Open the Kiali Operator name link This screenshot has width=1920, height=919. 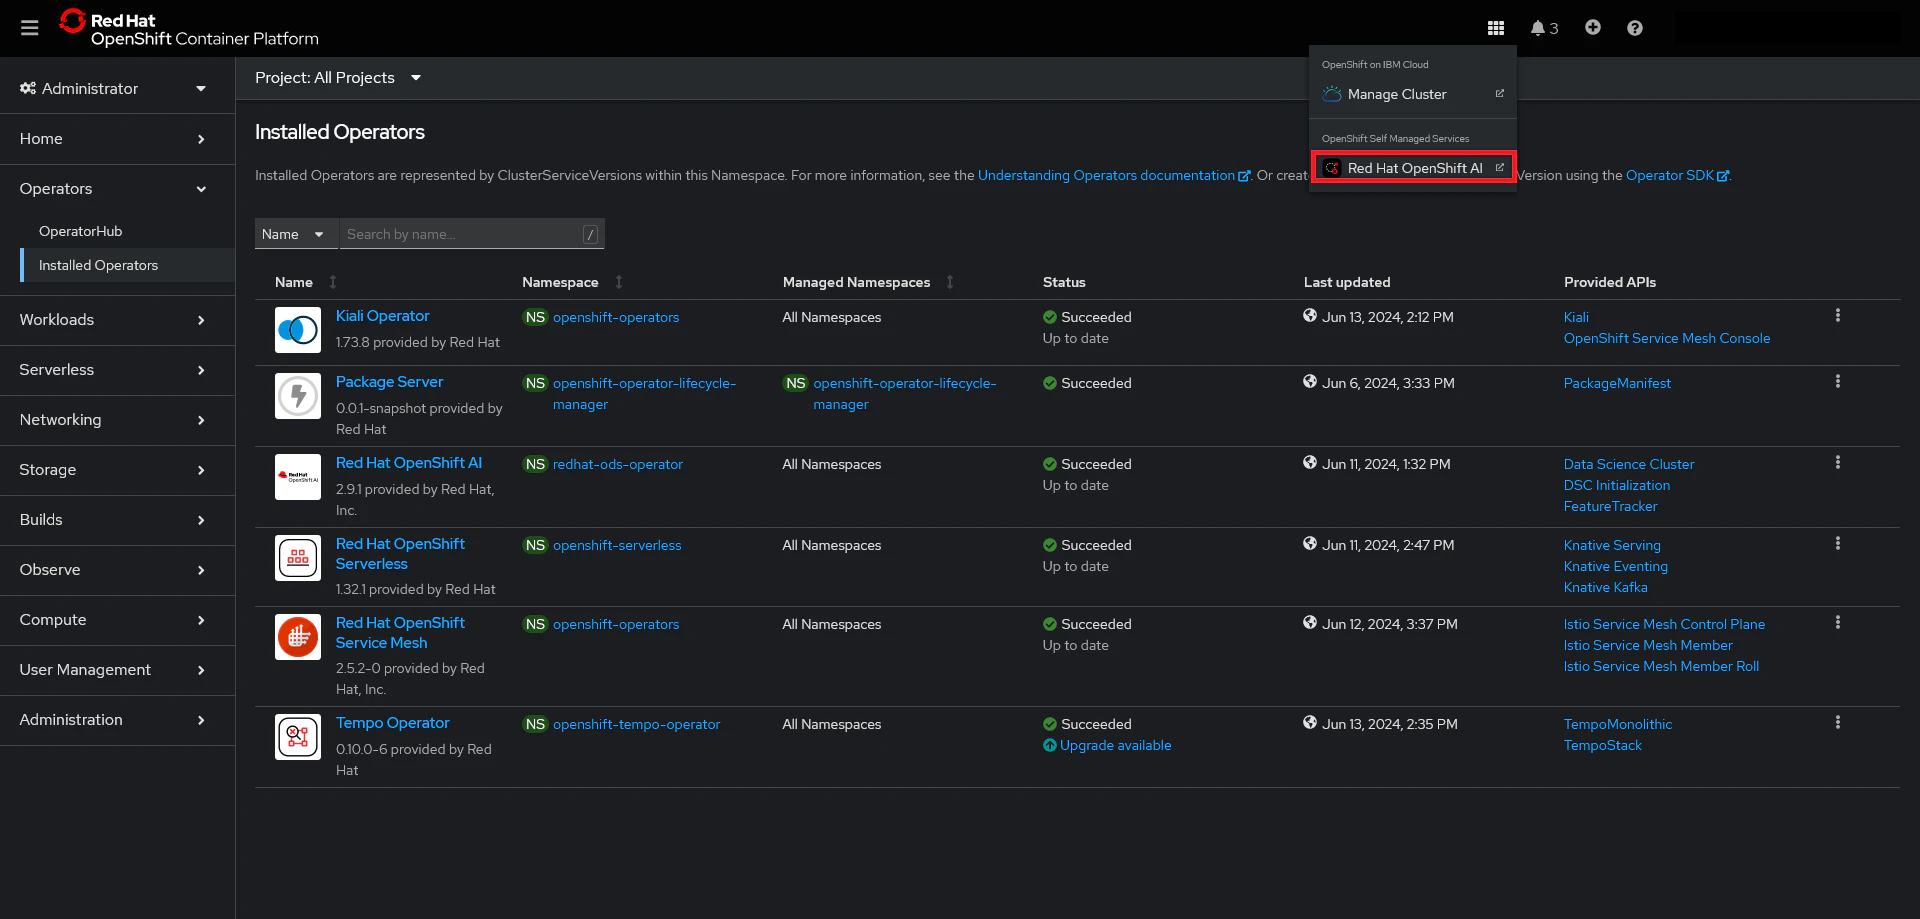pyautogui.click(x=382, y=316)
